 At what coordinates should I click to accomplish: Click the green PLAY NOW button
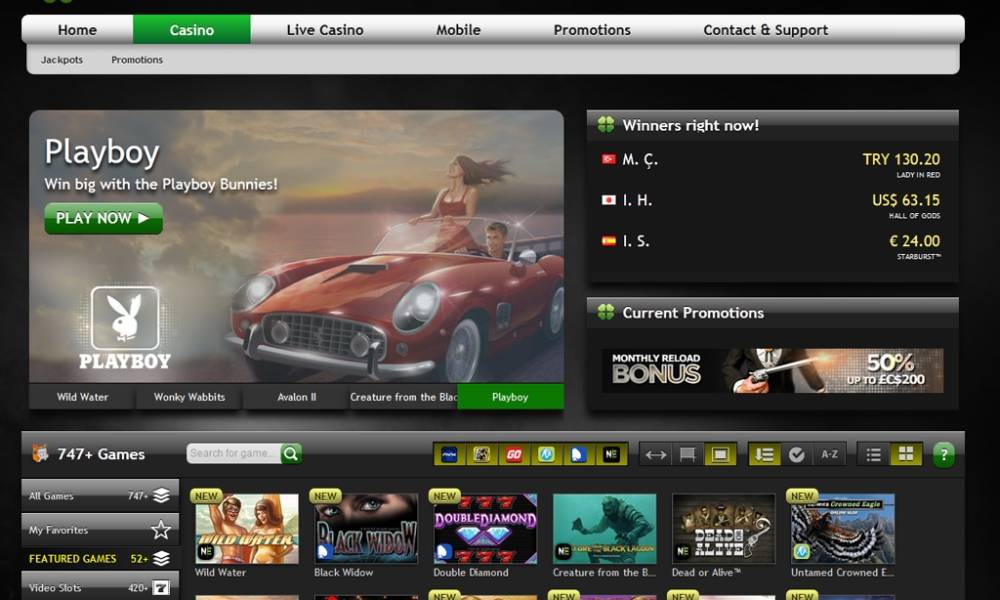tap(103, 218)
